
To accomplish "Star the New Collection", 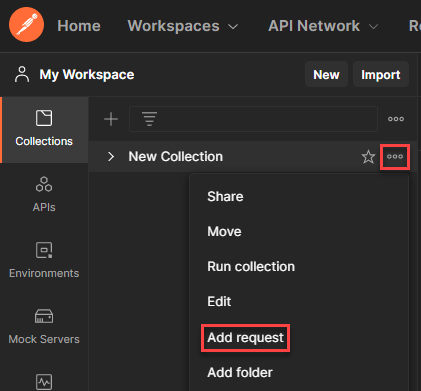I will click(368, 157).
